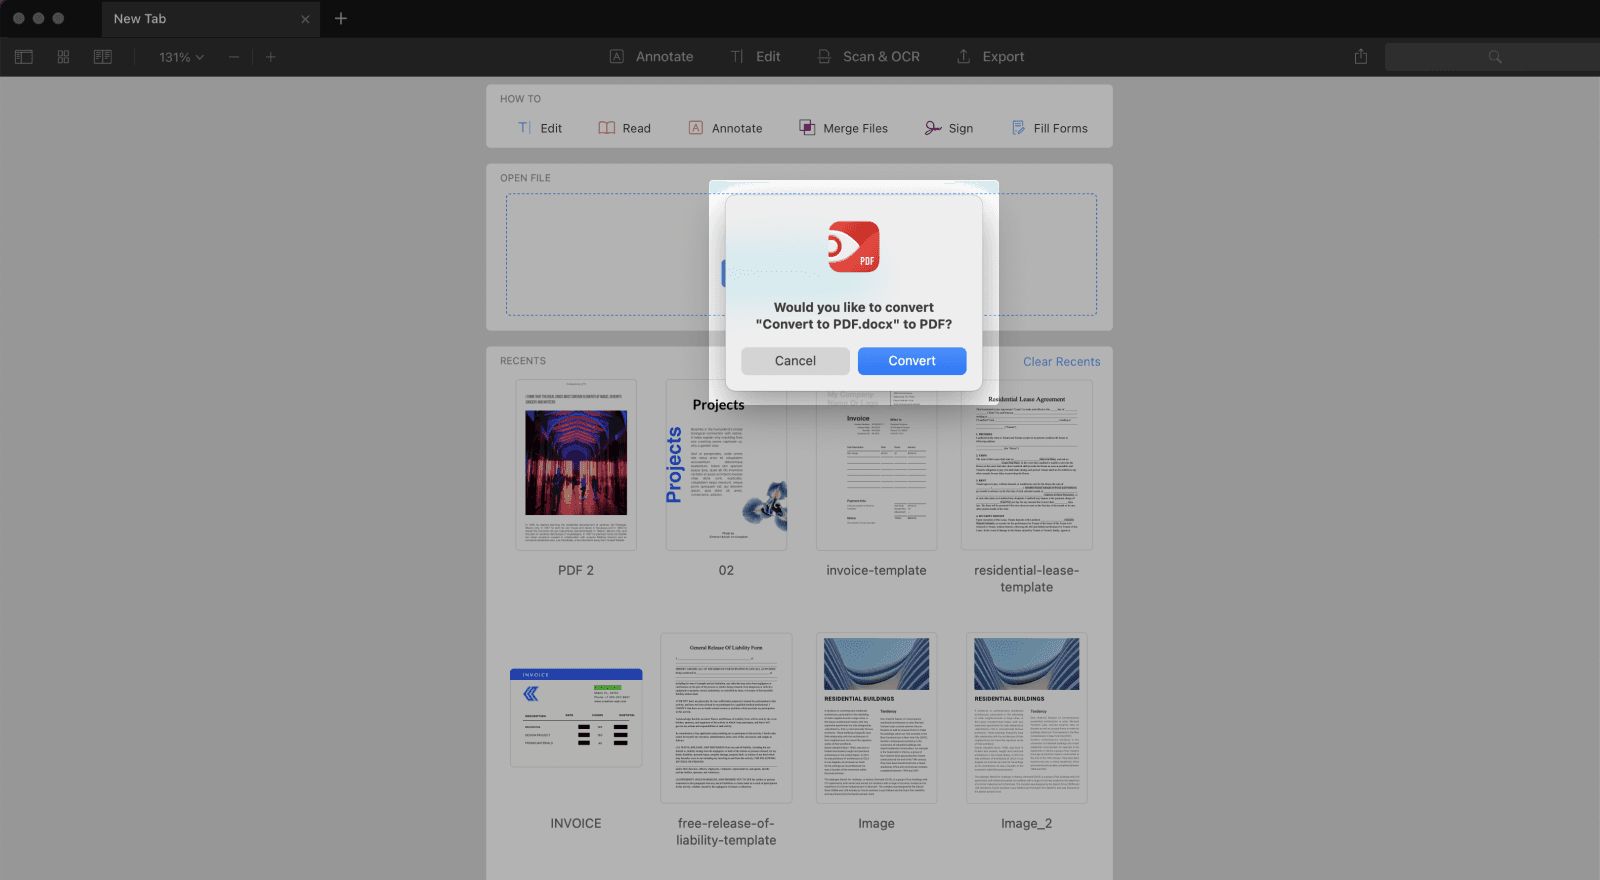Click Clear Recents link
1600x880 pixels.
[x=1061, y=362]
